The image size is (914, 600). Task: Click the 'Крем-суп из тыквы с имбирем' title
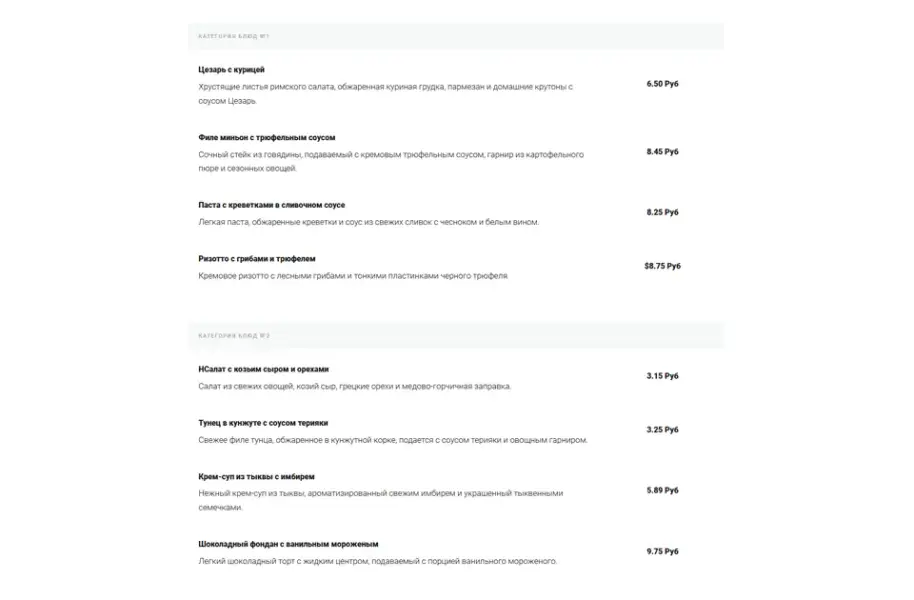click(x=256, y=477)
